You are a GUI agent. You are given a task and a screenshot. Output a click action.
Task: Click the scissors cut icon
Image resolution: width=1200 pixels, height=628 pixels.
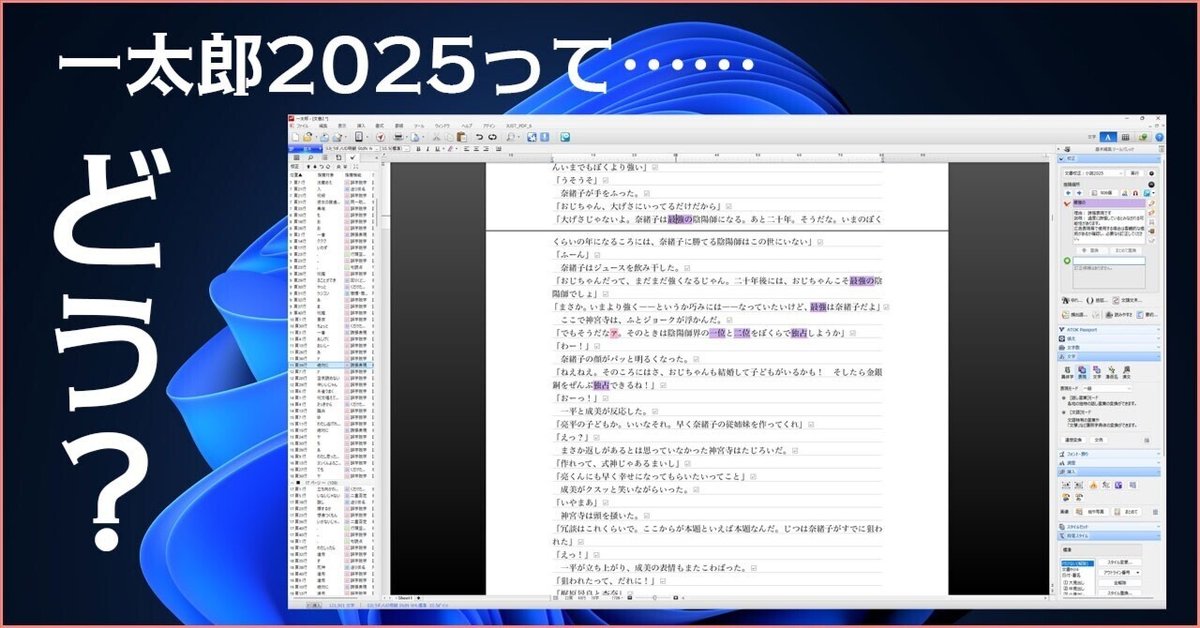tap(436, 137)
